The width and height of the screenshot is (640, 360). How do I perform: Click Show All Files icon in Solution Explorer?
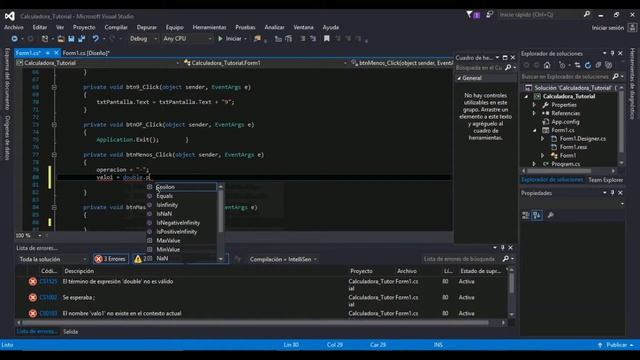coord(609,65)
